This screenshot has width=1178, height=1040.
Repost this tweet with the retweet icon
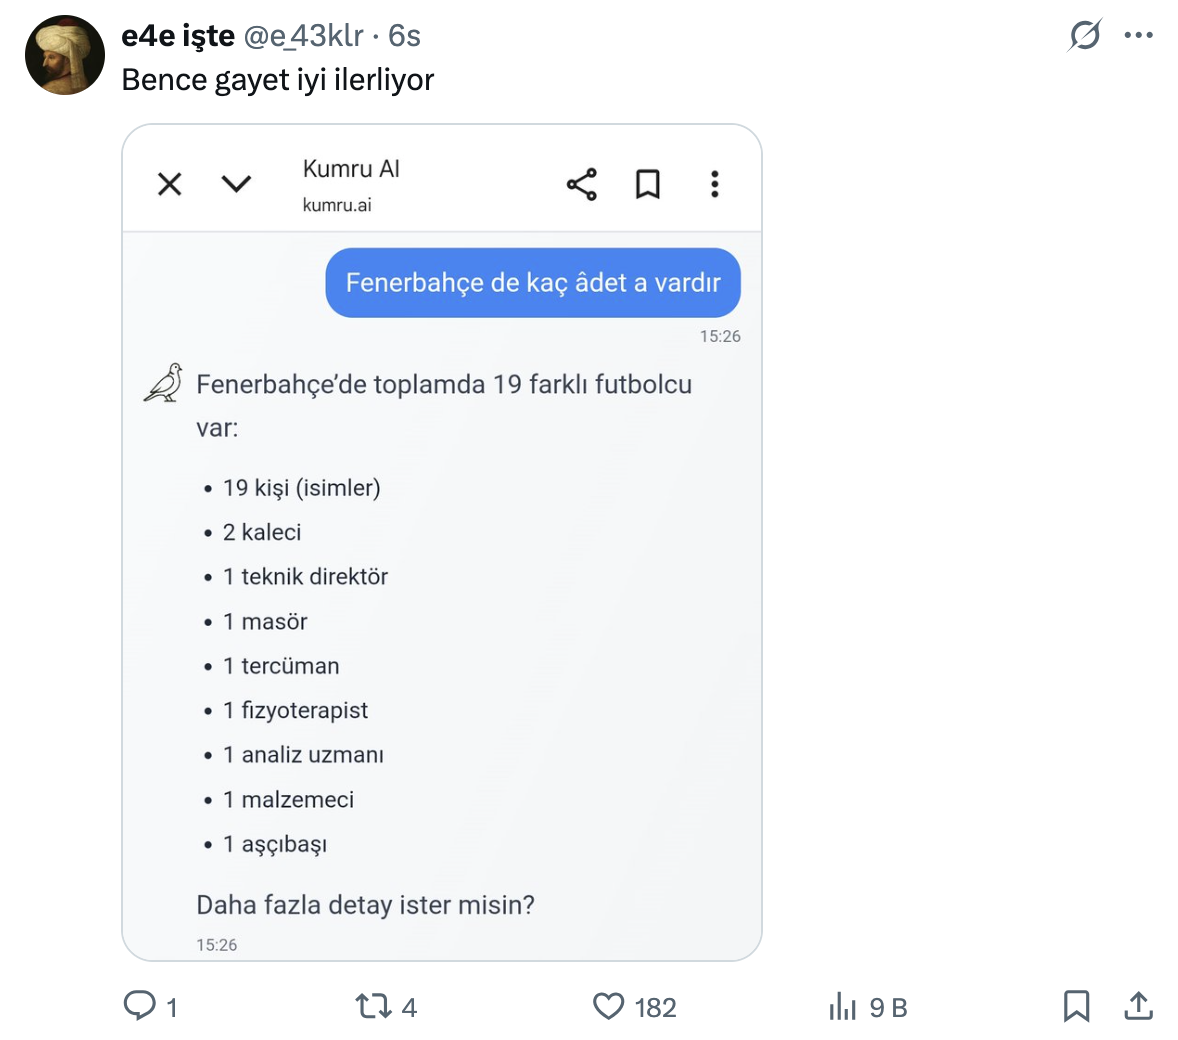tap(373, 1006)
